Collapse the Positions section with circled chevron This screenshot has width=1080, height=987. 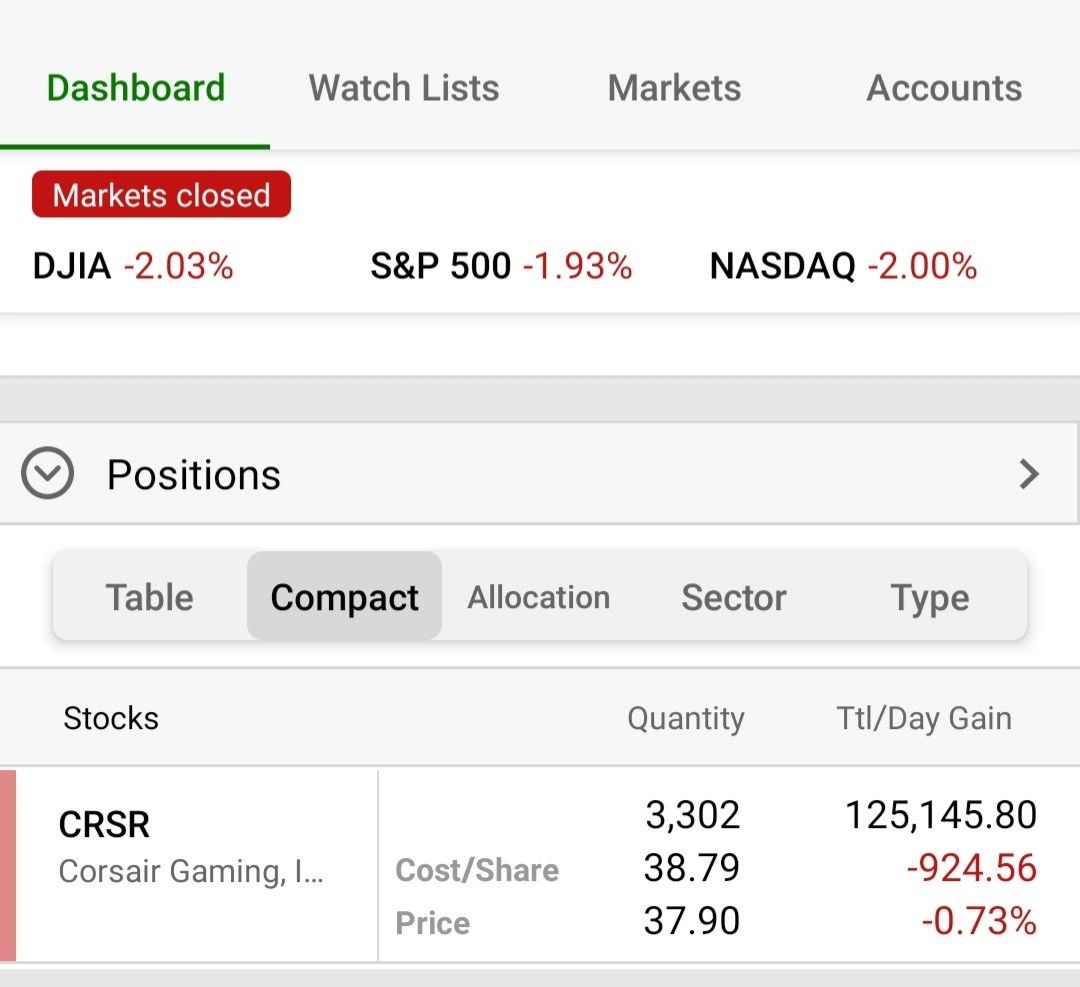click(48, 474)
